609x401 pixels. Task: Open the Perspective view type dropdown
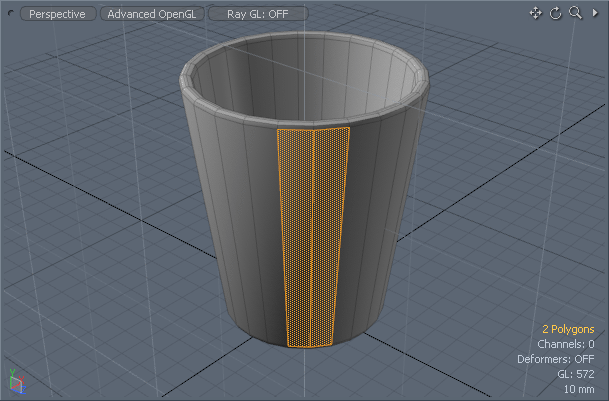[x=57, y=14]
